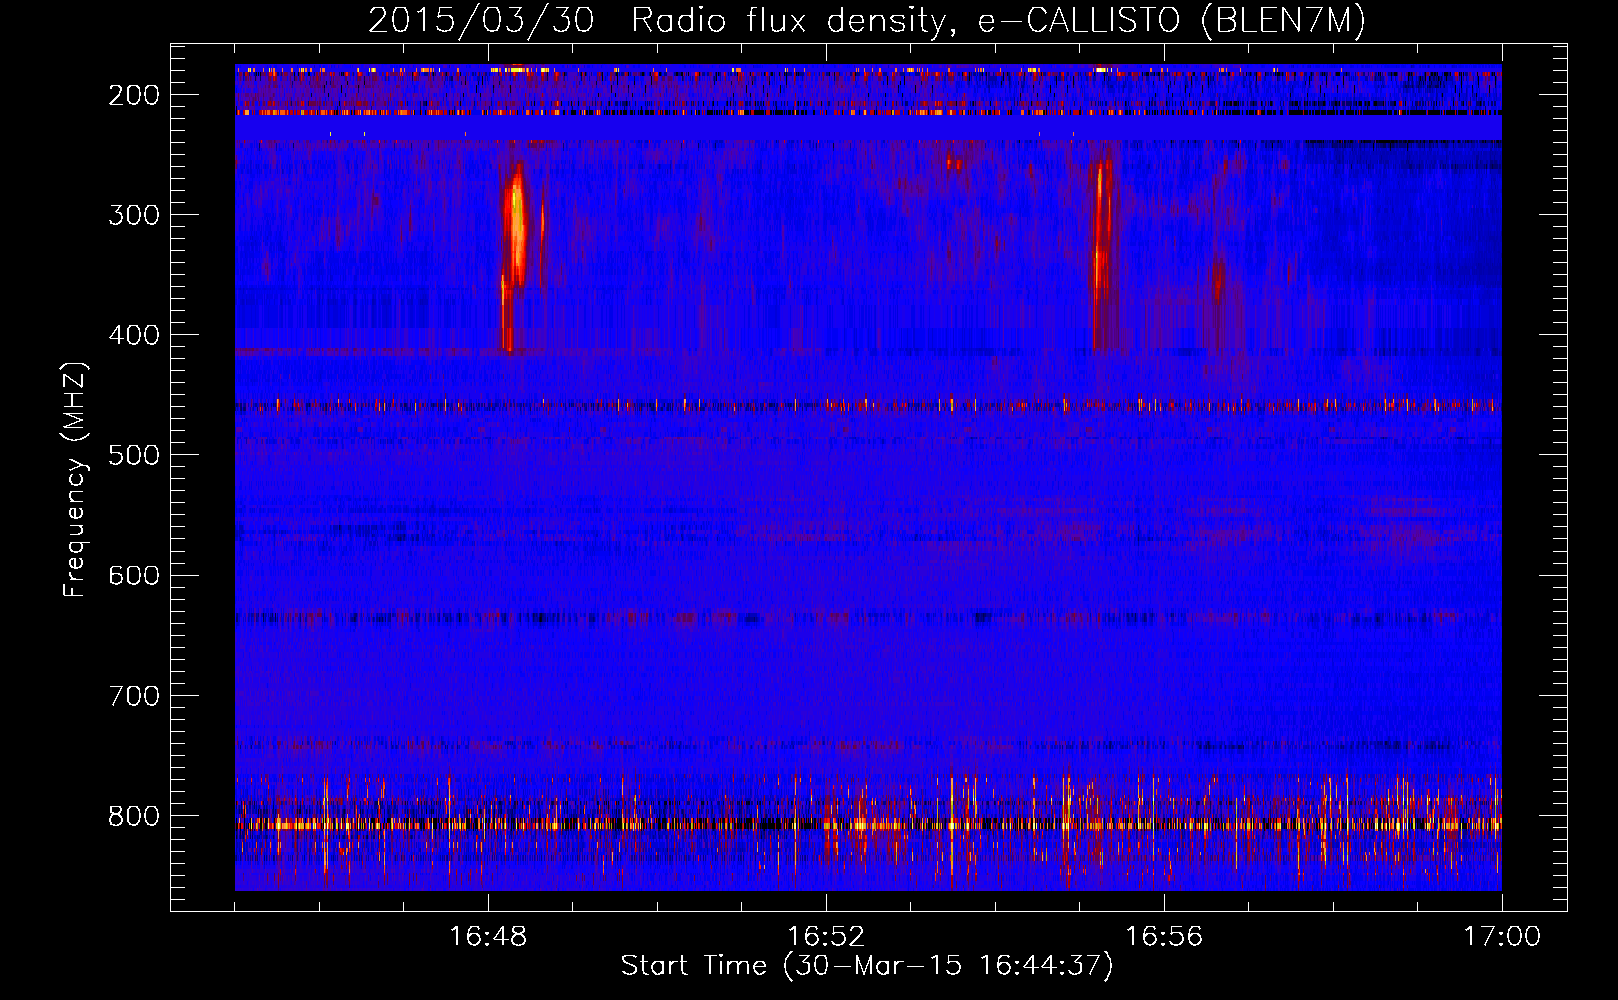Click the 16:52 time tick label
Image resolution: width=1618 pixels, height=1000 pixels.
pos(826,937)
